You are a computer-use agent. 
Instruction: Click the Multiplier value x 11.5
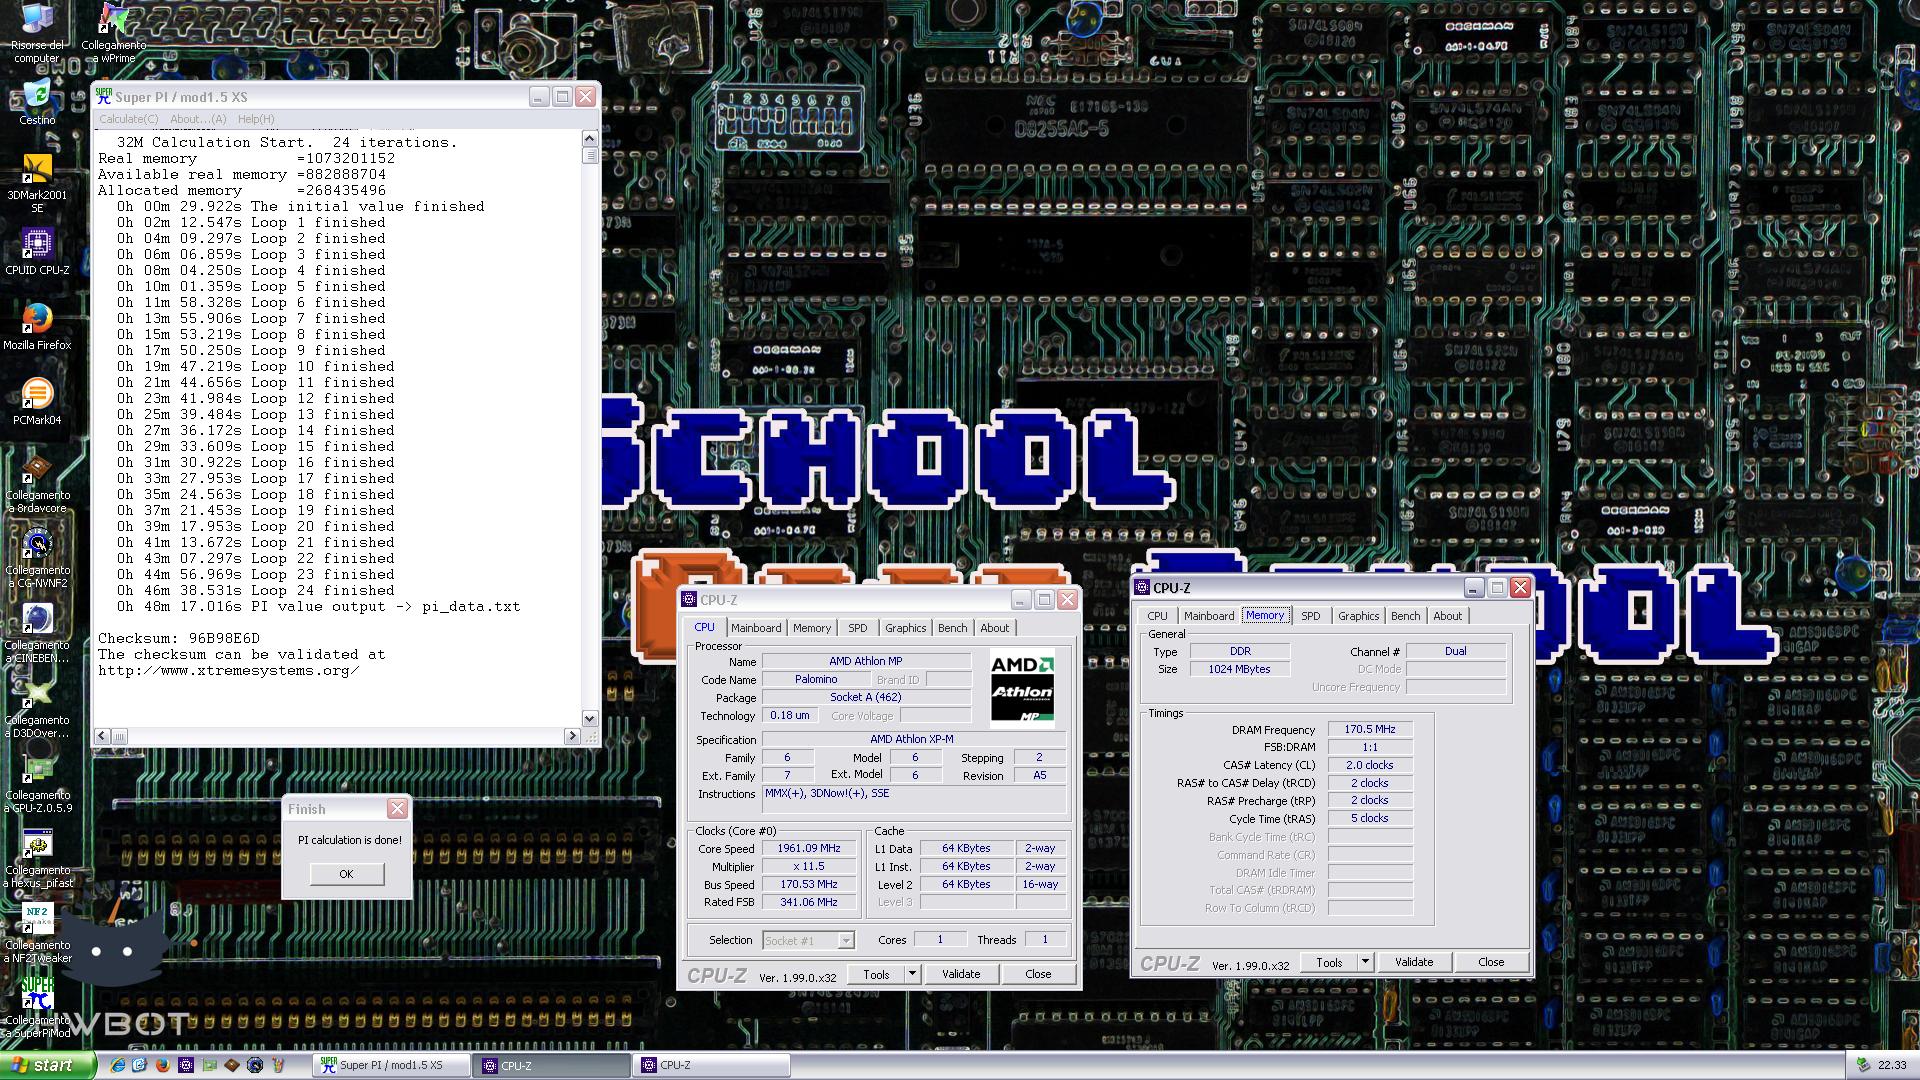click(x=809, y=866)
